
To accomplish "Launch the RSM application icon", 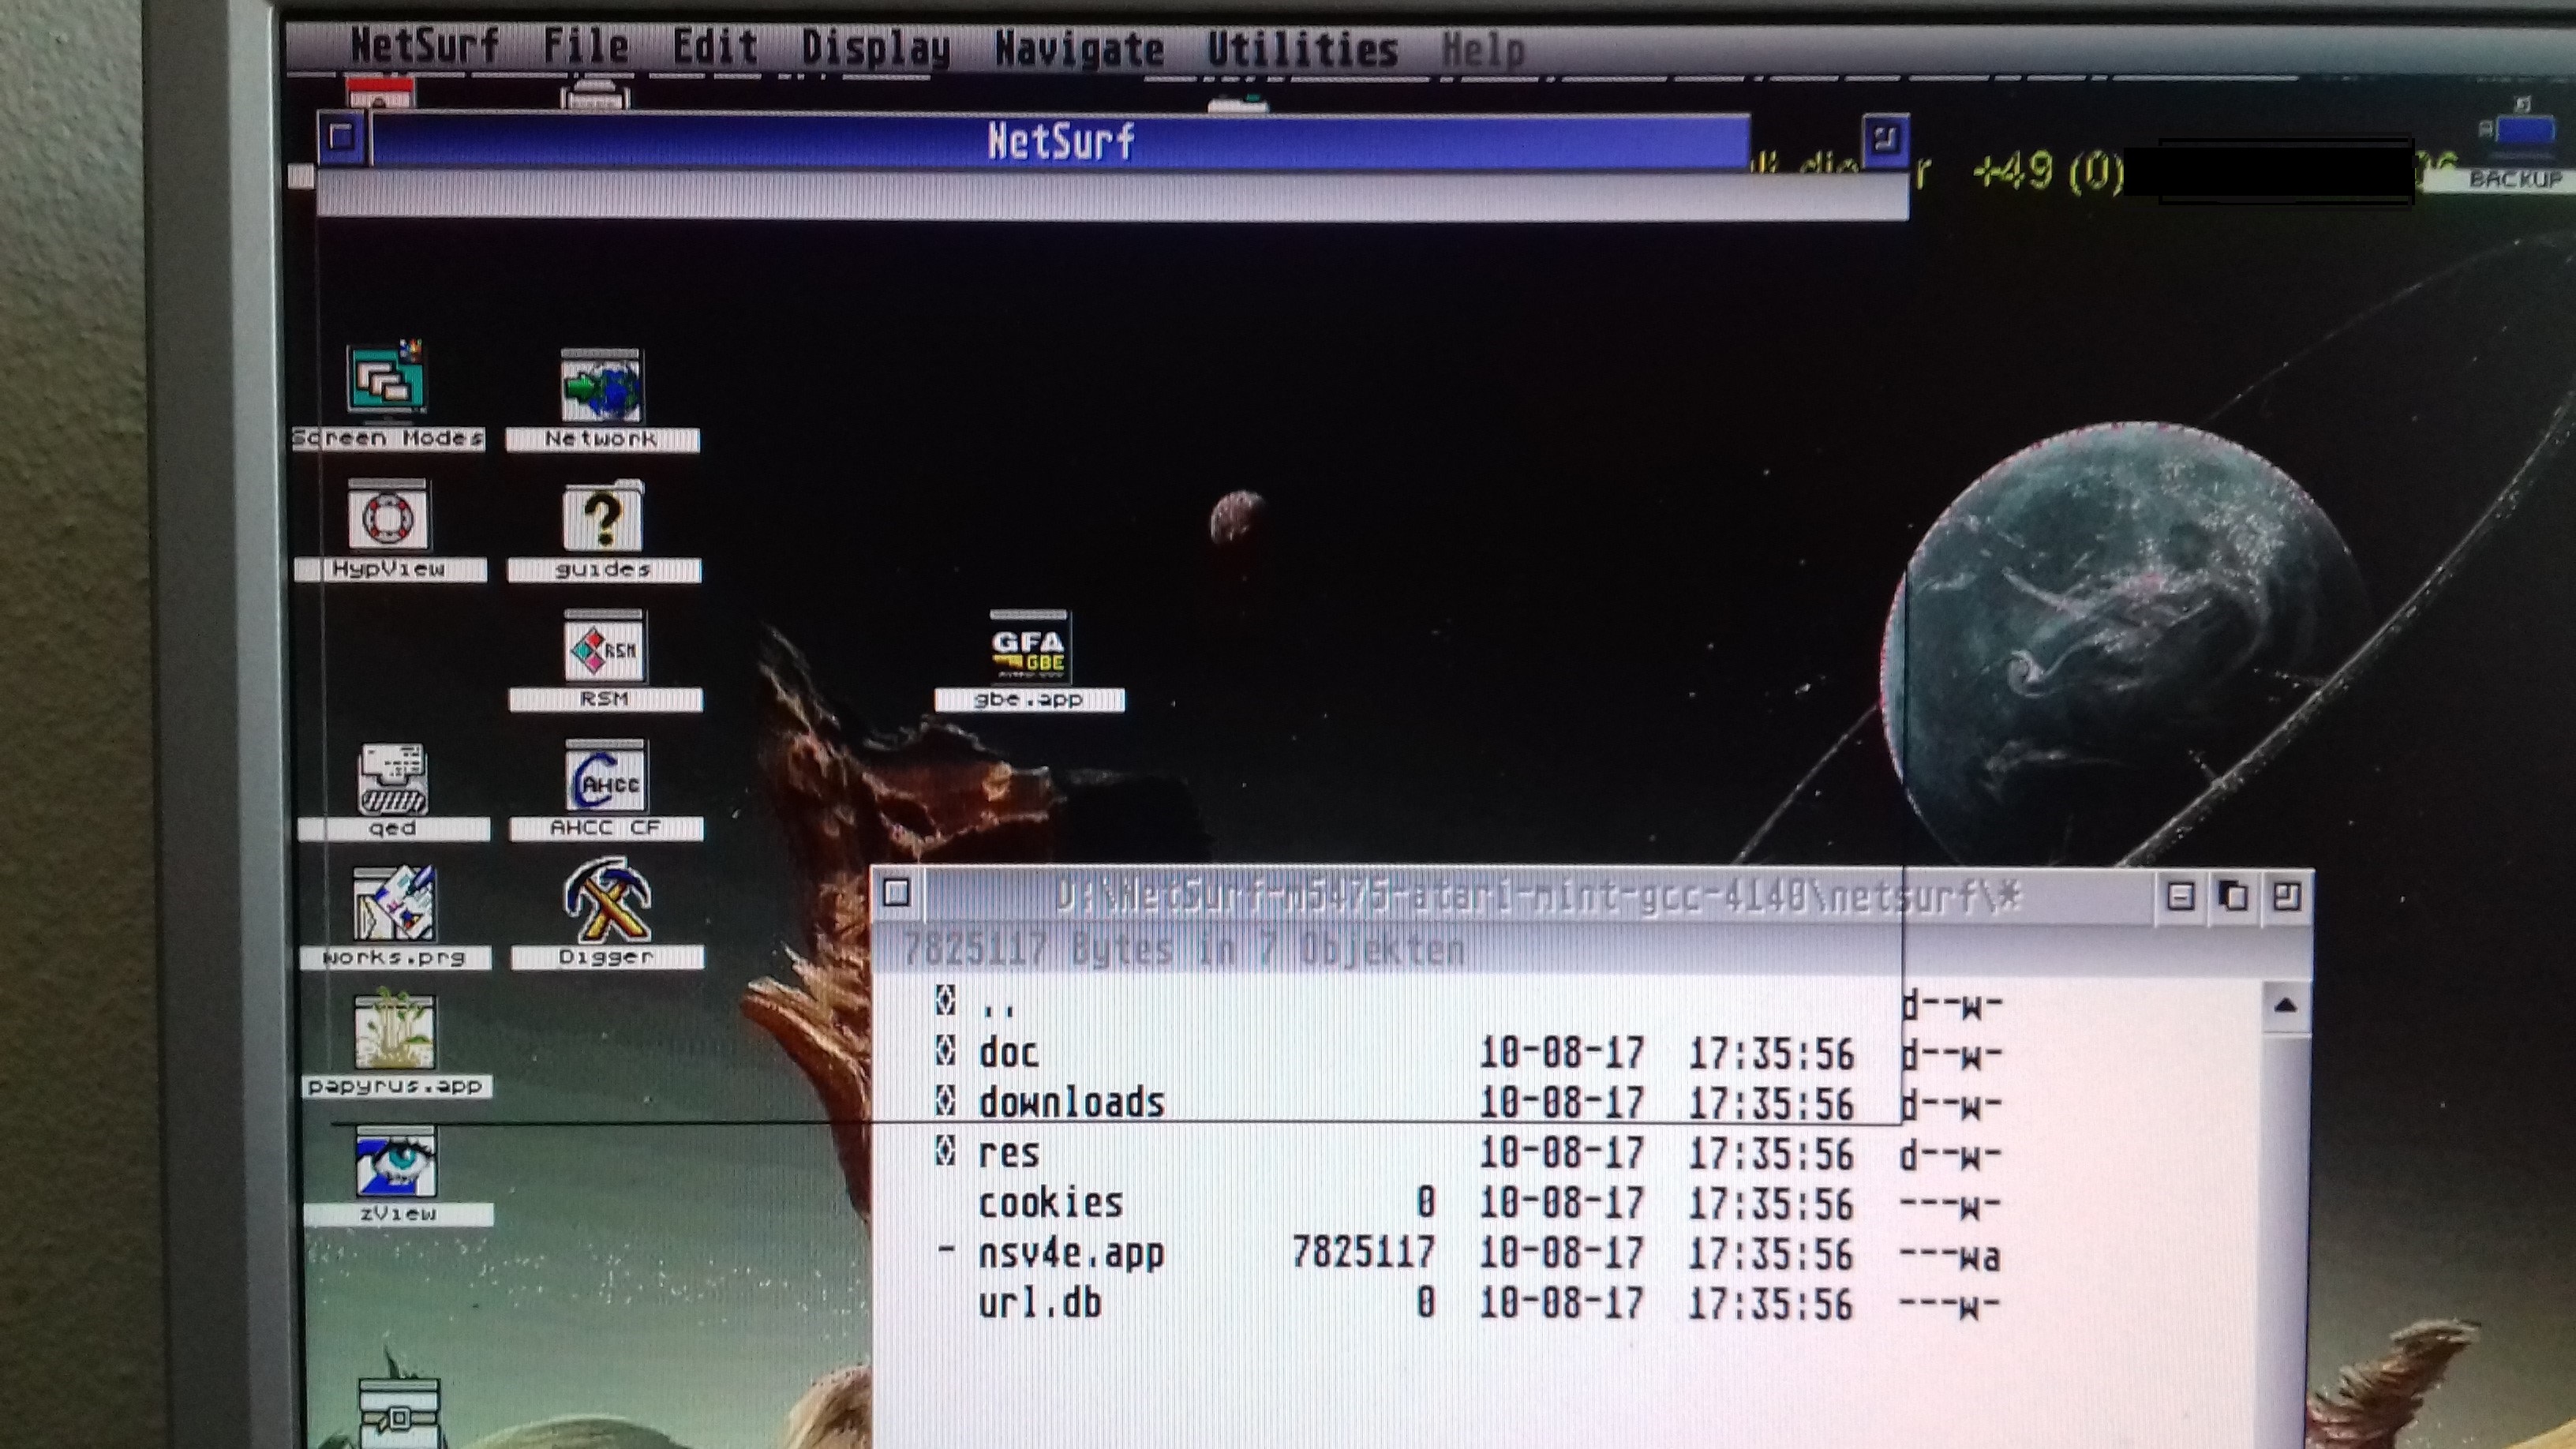I will pyautogui.click(x=604, y=648).
